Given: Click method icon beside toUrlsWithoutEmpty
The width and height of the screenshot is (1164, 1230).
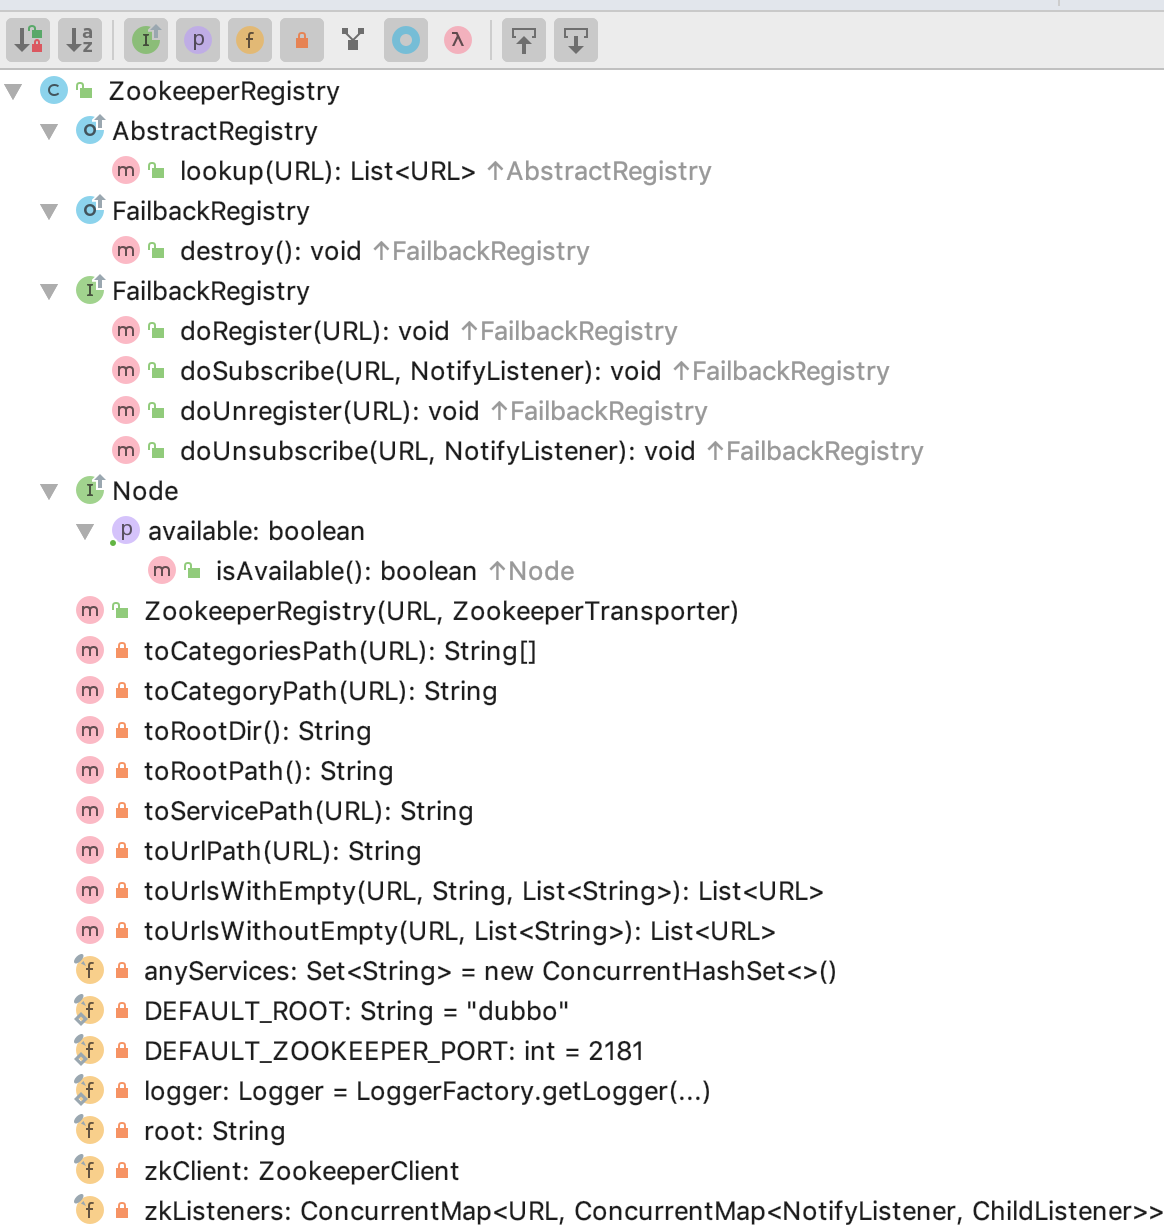Looking at the screenshot, I should point(90,931).
